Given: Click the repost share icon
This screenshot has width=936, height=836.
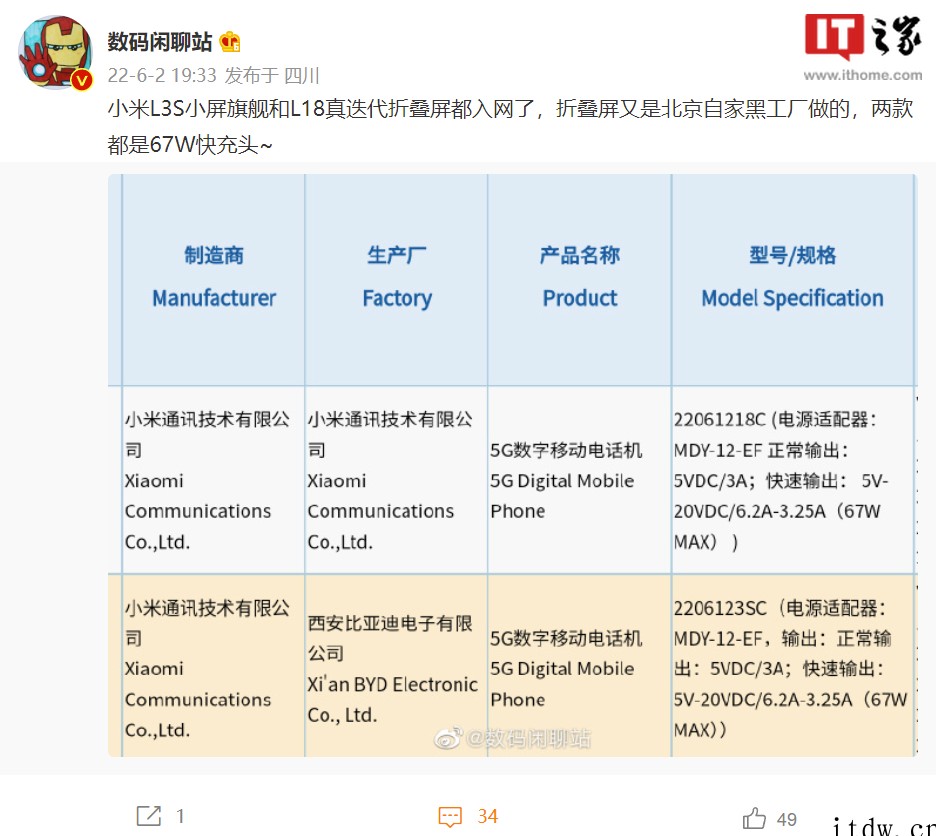Looking at the screenshot, I should click(149, 816).
